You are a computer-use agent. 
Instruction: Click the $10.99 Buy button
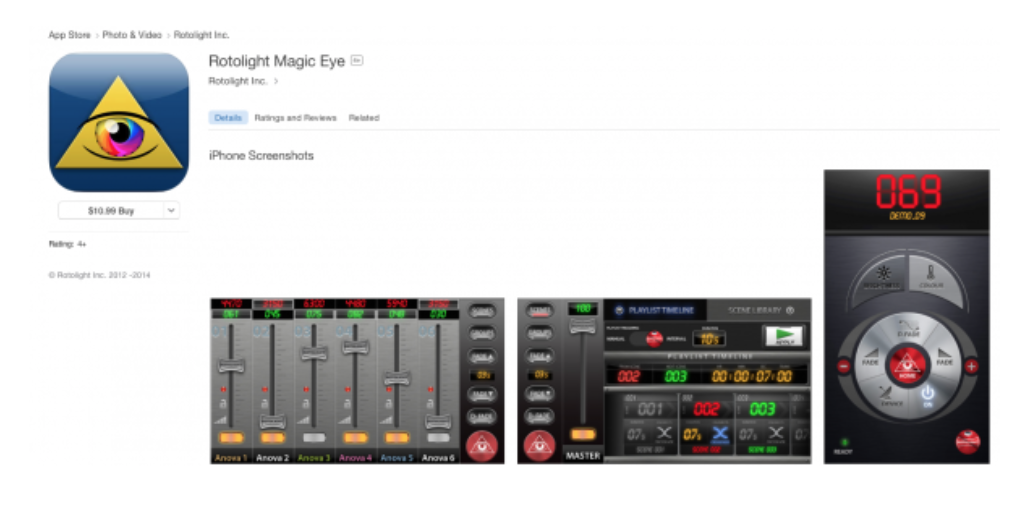coord(110,210)
